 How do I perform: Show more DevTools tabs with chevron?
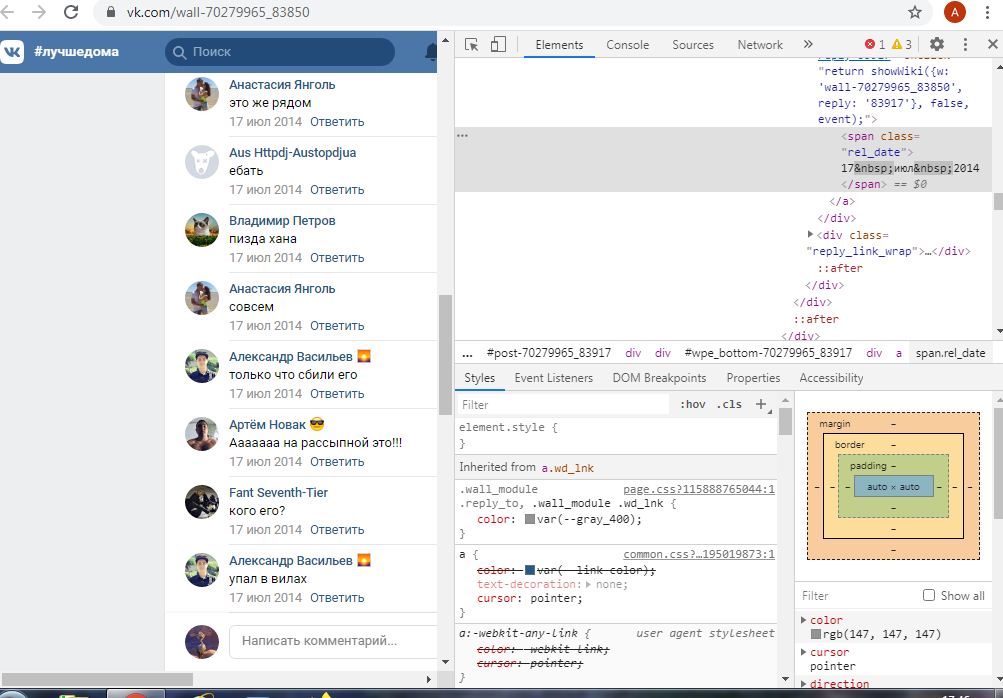(x=808, y=44)
